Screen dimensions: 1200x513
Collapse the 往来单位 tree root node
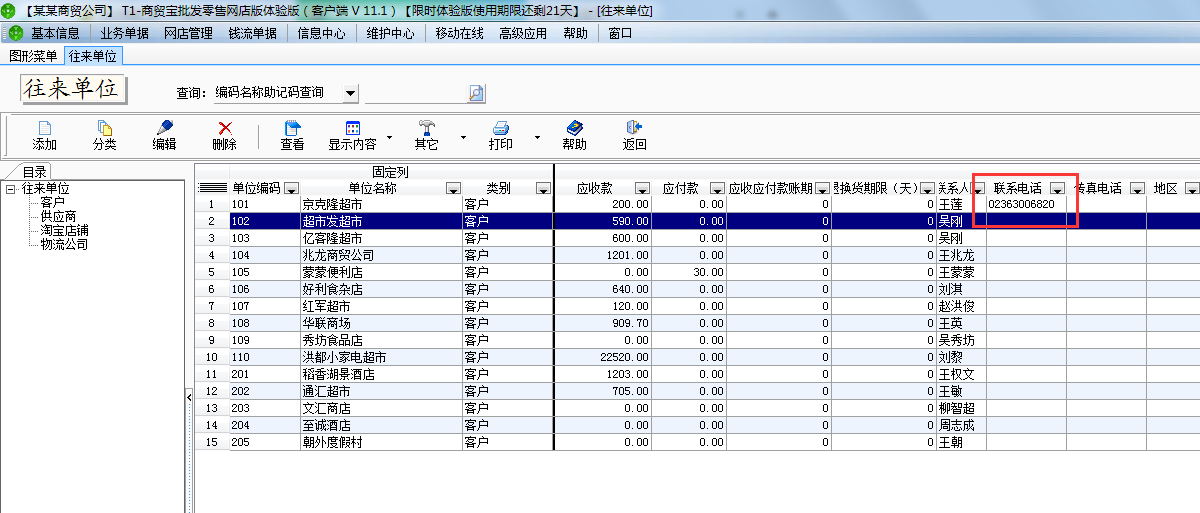click(x=10, y=188)
